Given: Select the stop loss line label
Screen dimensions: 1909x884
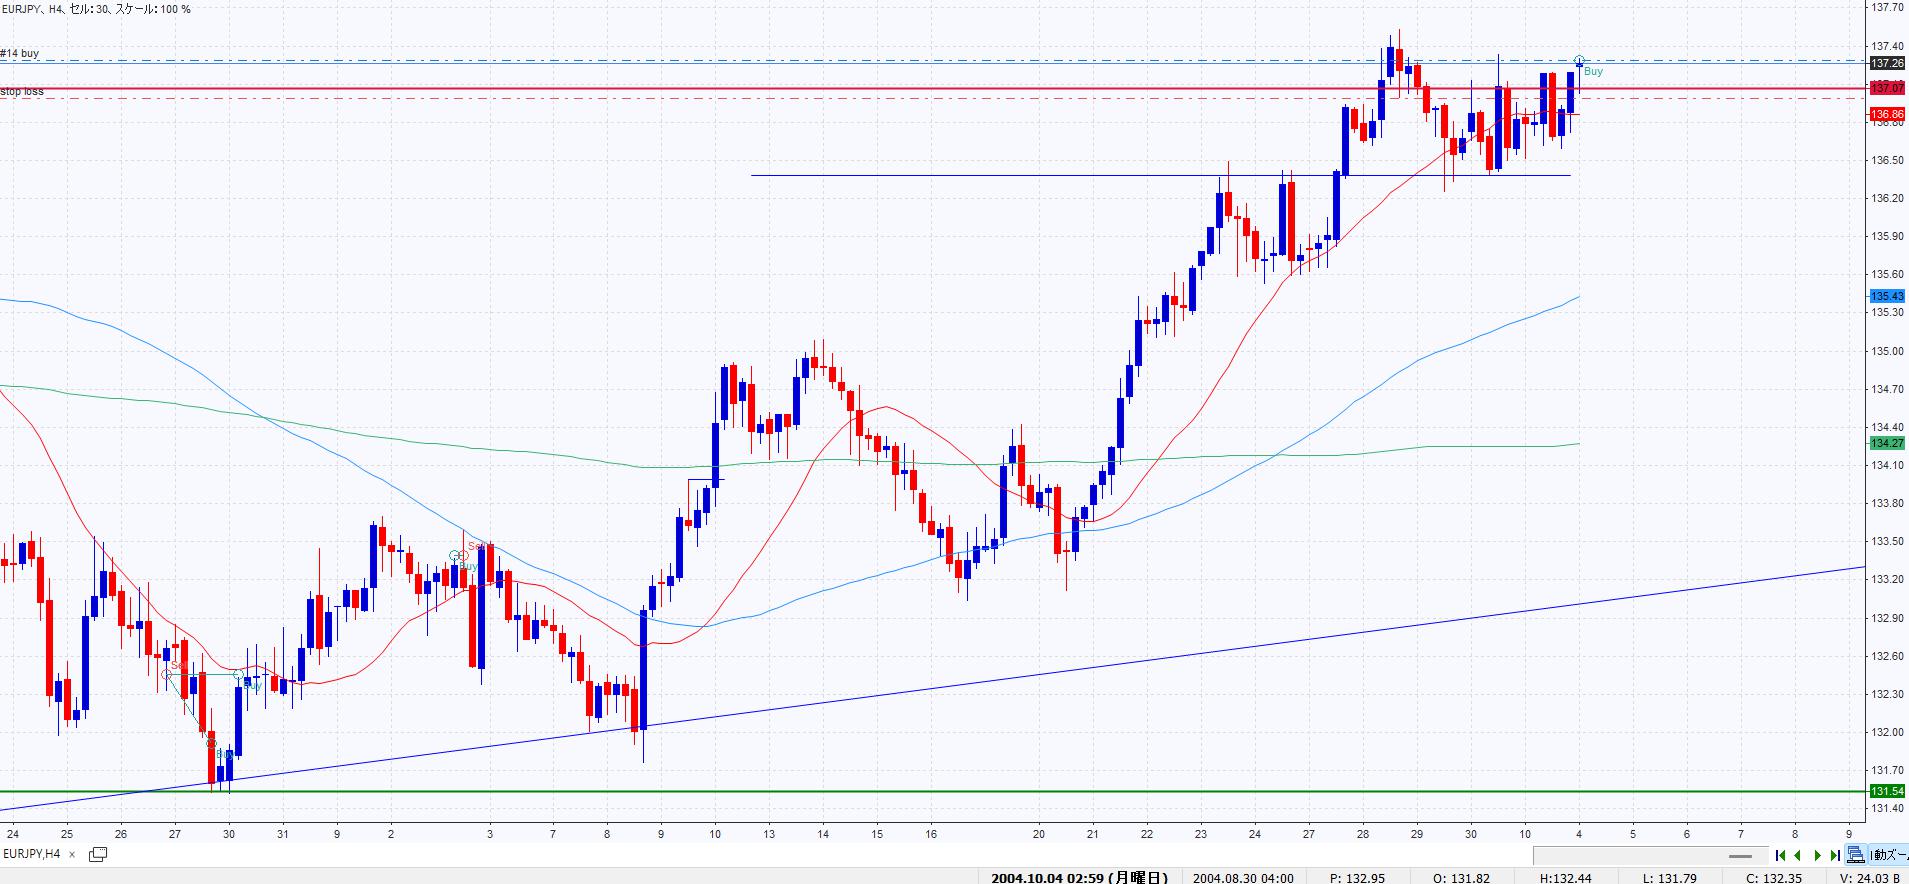Looking at the screenshot, I should coord(22,91).
